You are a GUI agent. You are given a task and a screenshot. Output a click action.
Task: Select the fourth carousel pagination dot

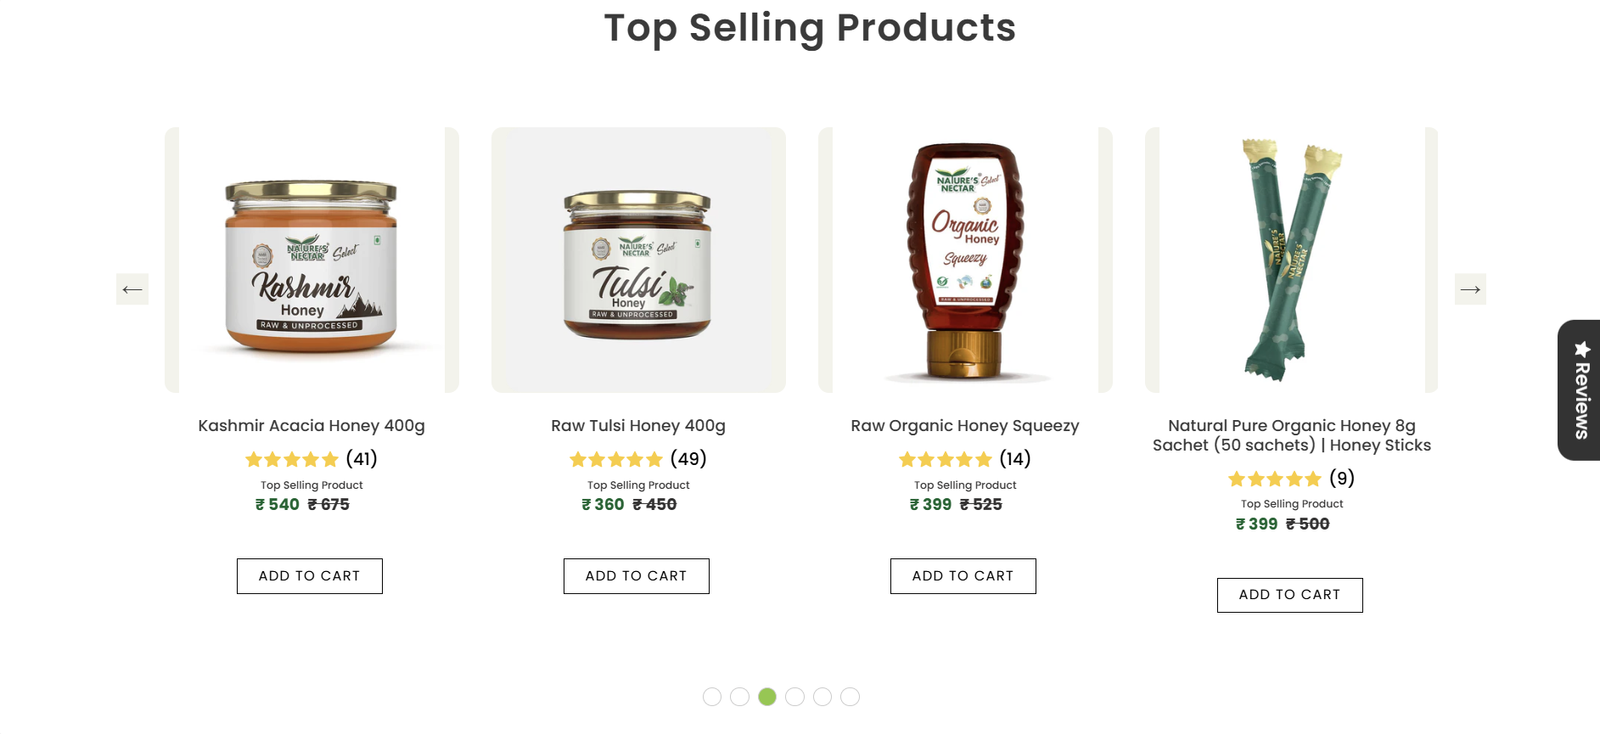point(795,697)
